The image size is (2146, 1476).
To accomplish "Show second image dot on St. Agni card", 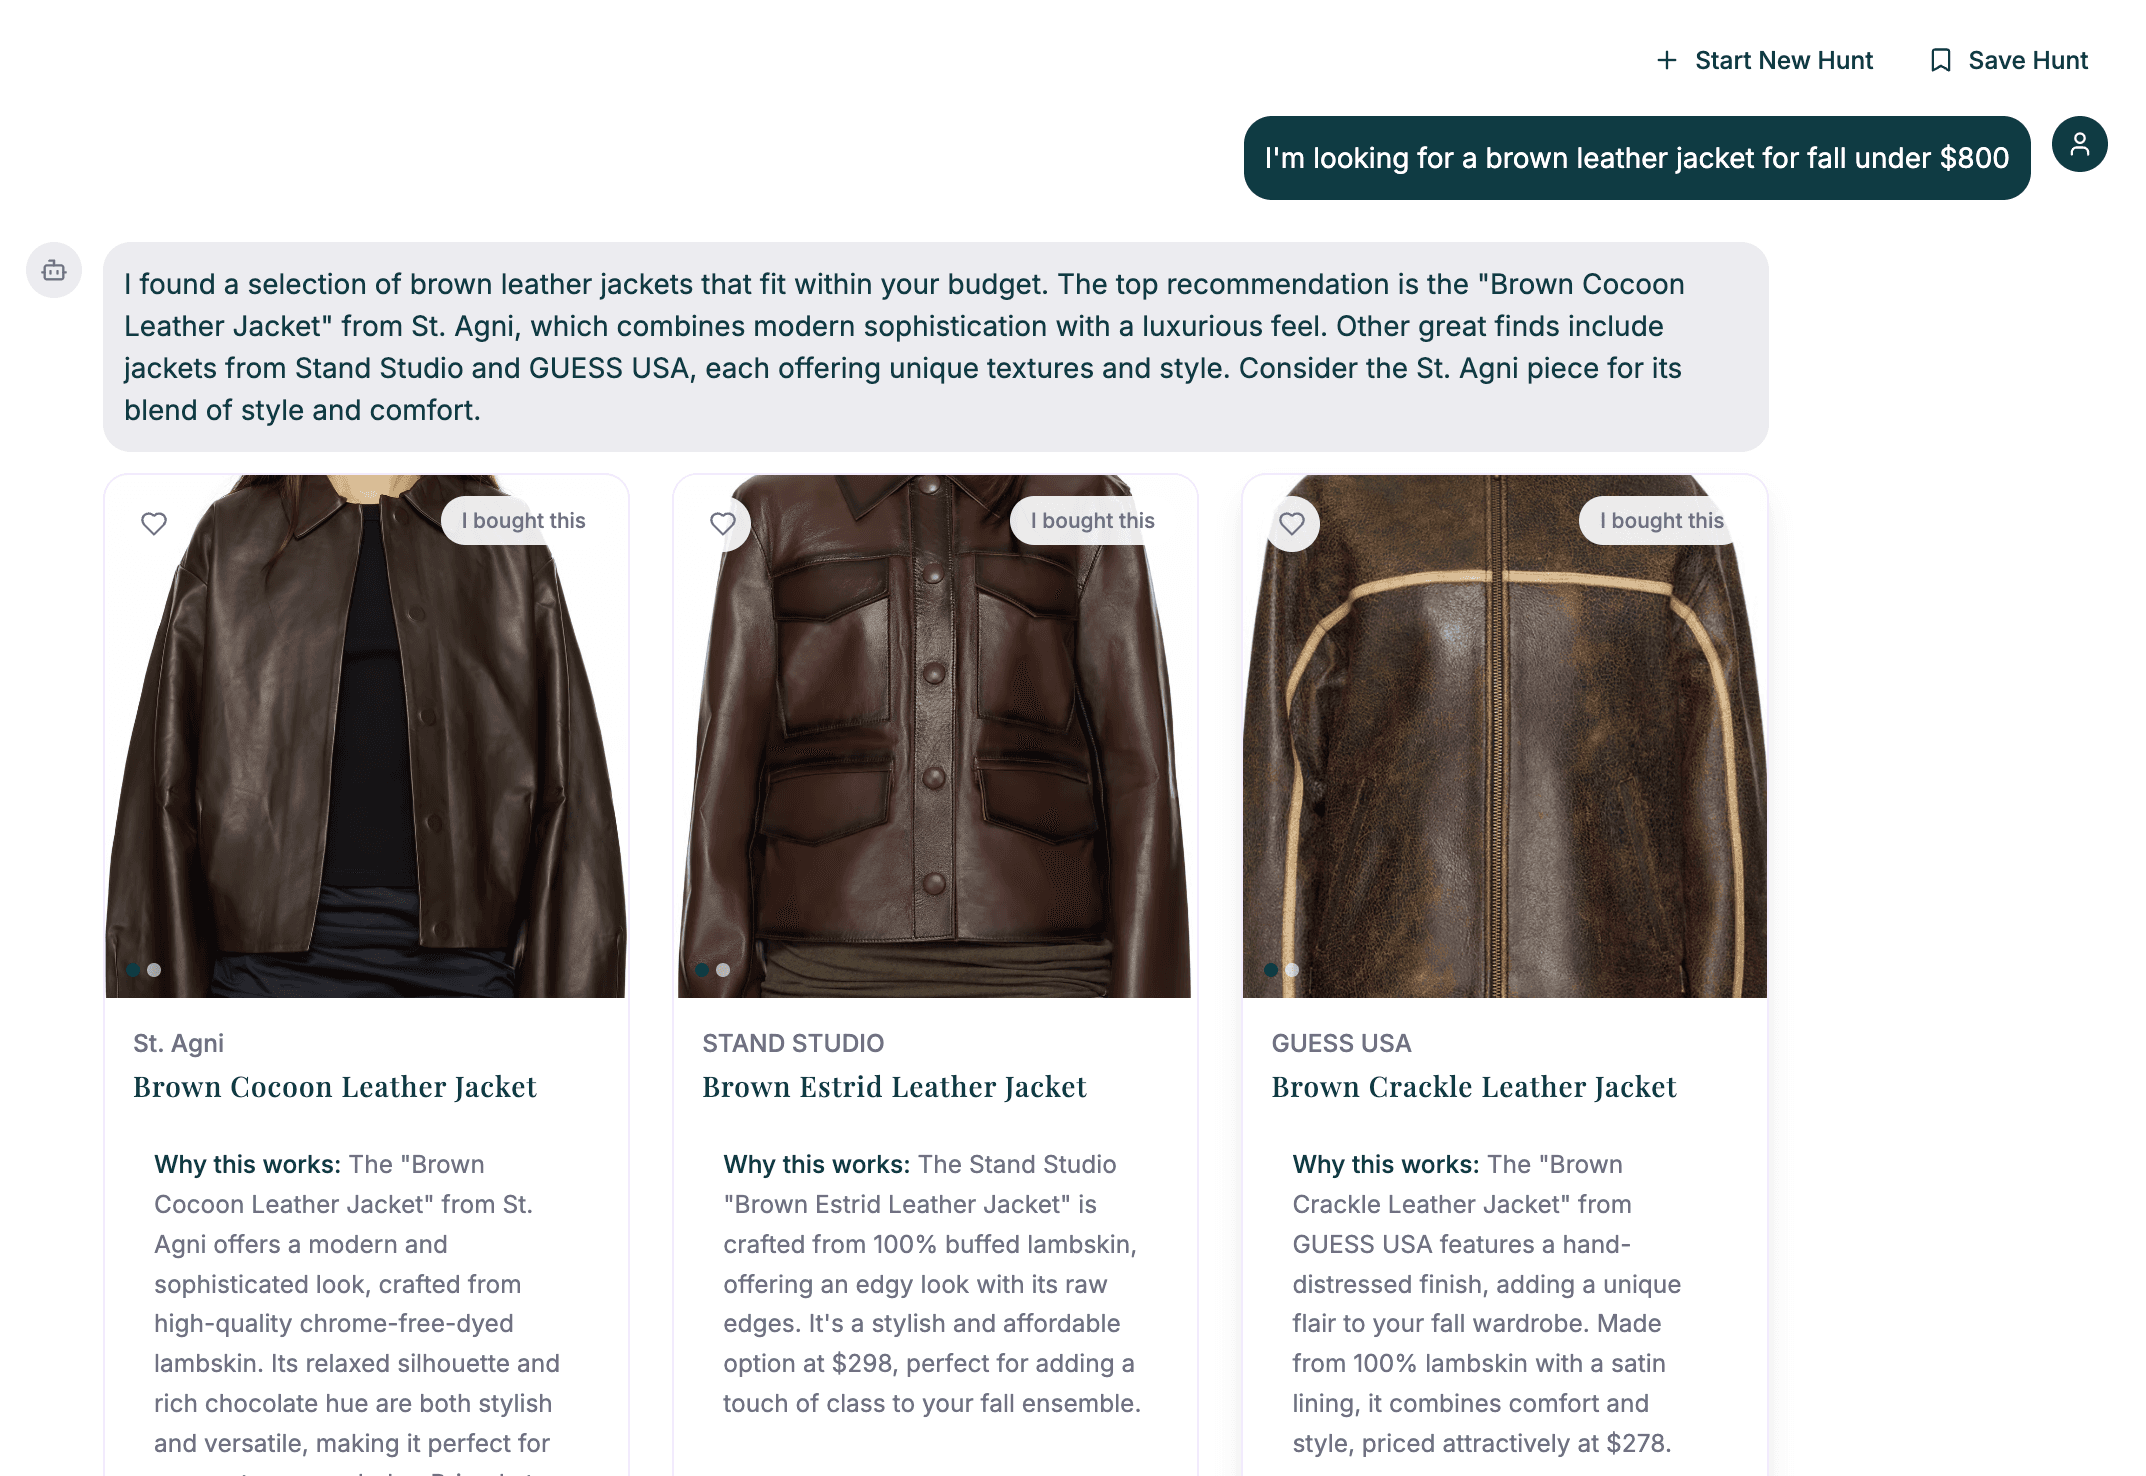I will [154, 970].
